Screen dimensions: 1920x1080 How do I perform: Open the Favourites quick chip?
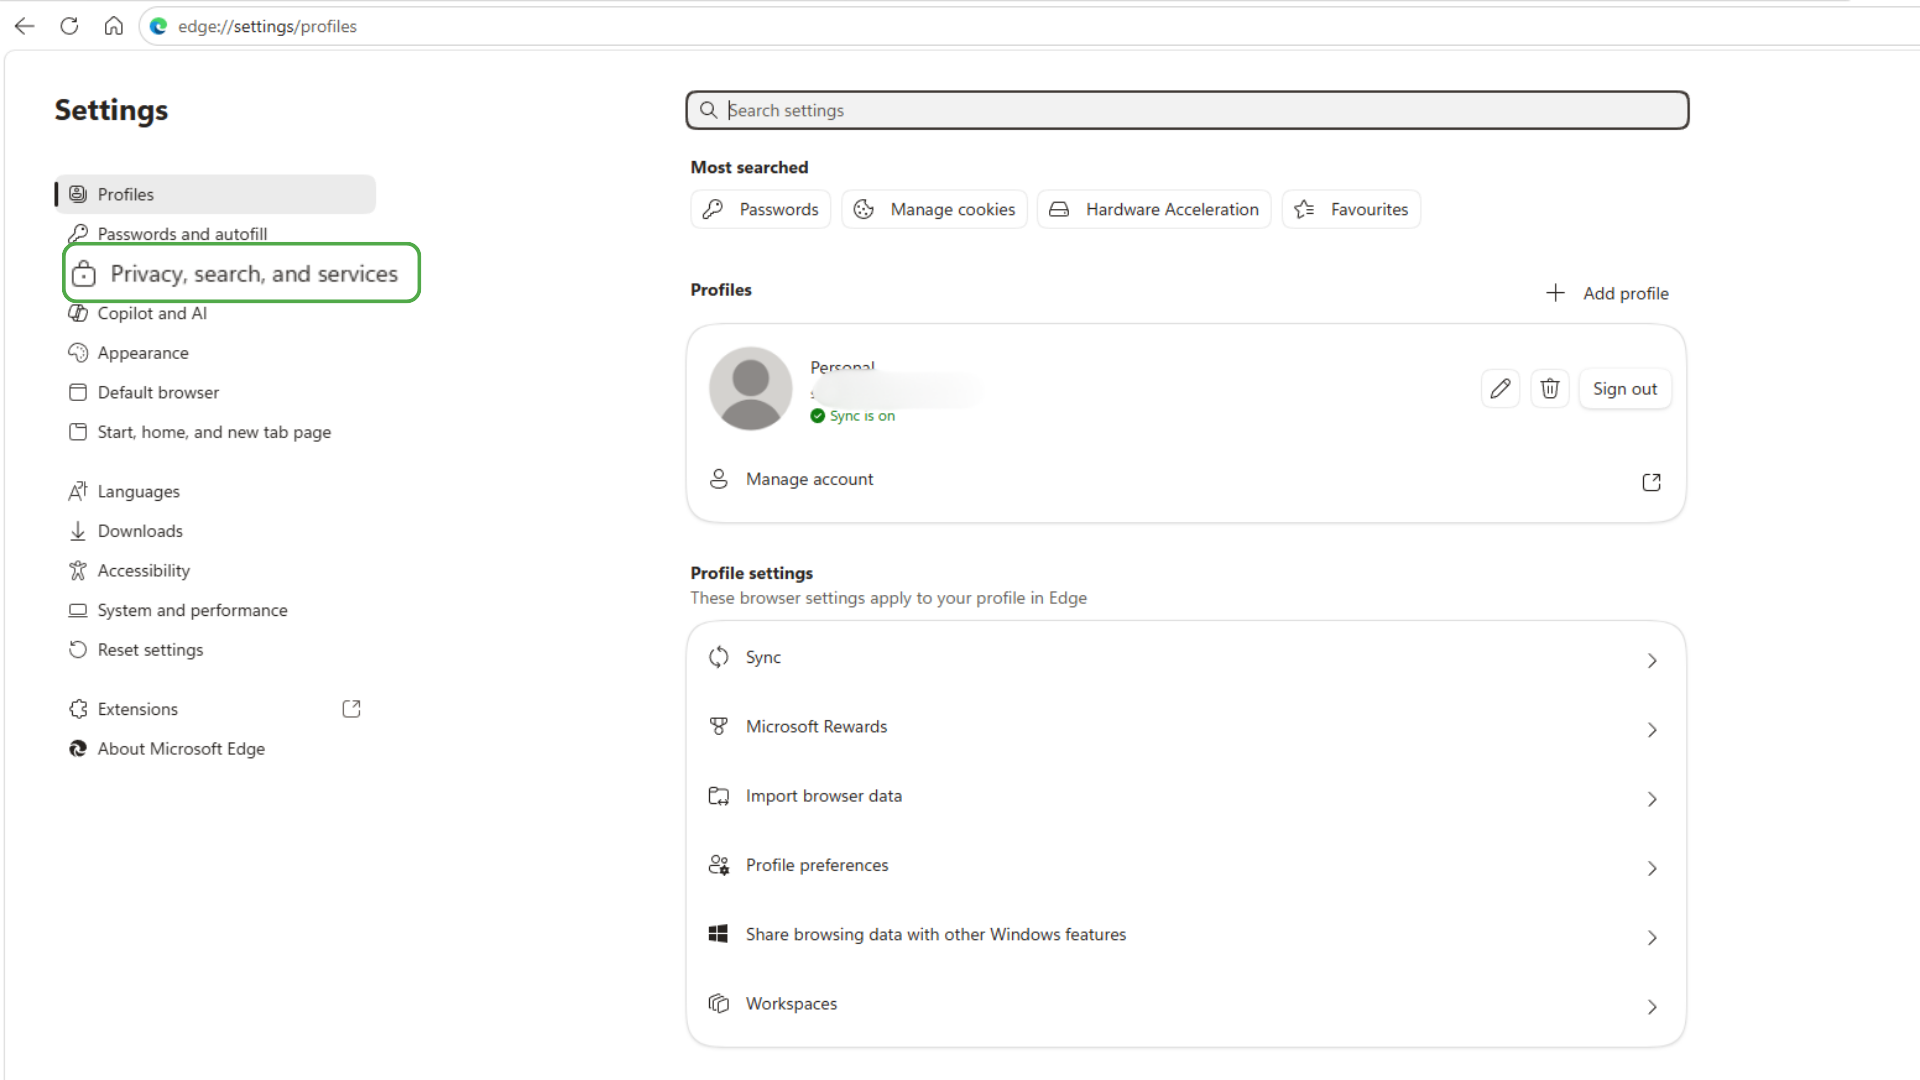(1351, 209)
